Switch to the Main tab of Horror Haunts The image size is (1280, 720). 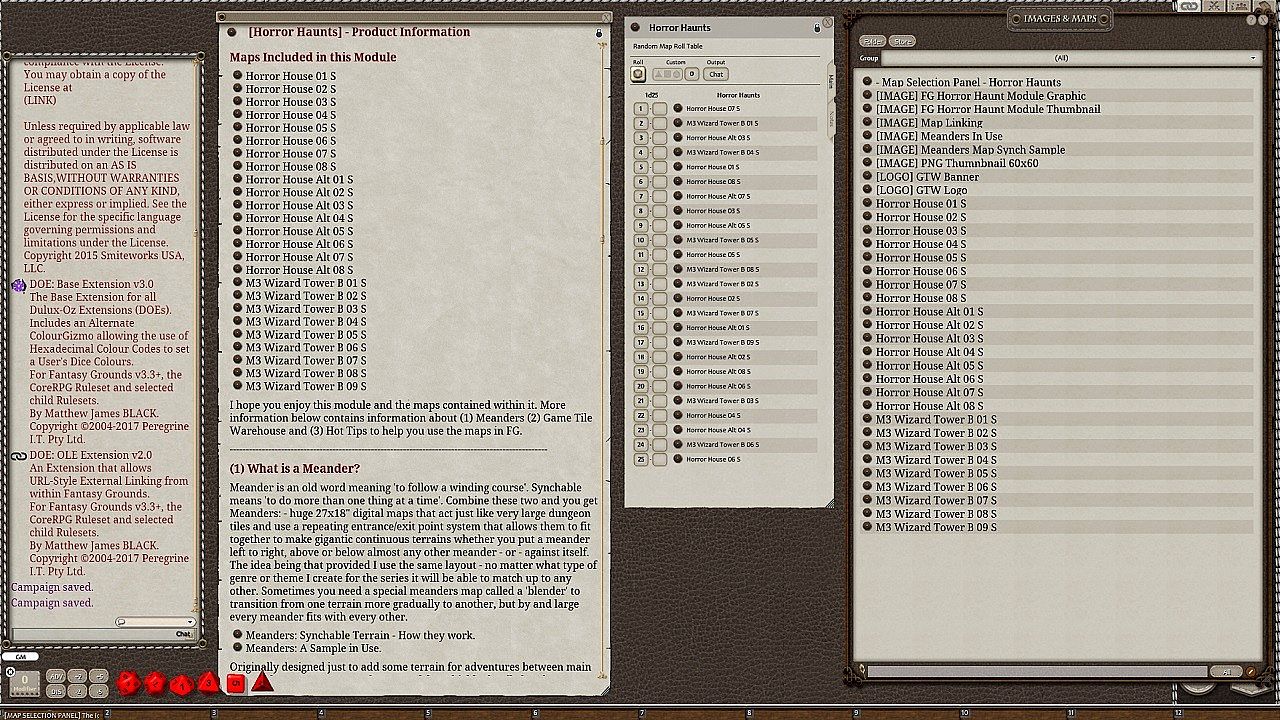pyautogui.click(x=830, y=81)
